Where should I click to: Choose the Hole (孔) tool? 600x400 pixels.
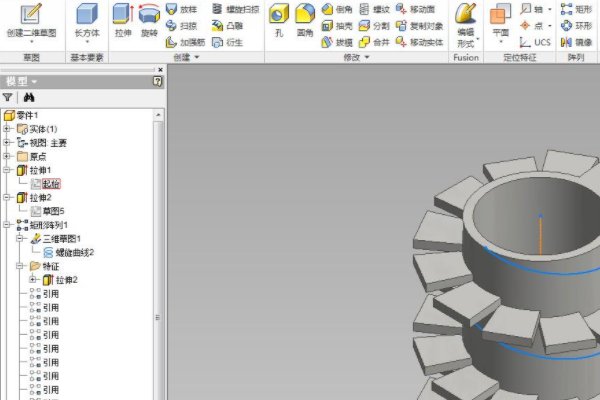coord(278,21)
